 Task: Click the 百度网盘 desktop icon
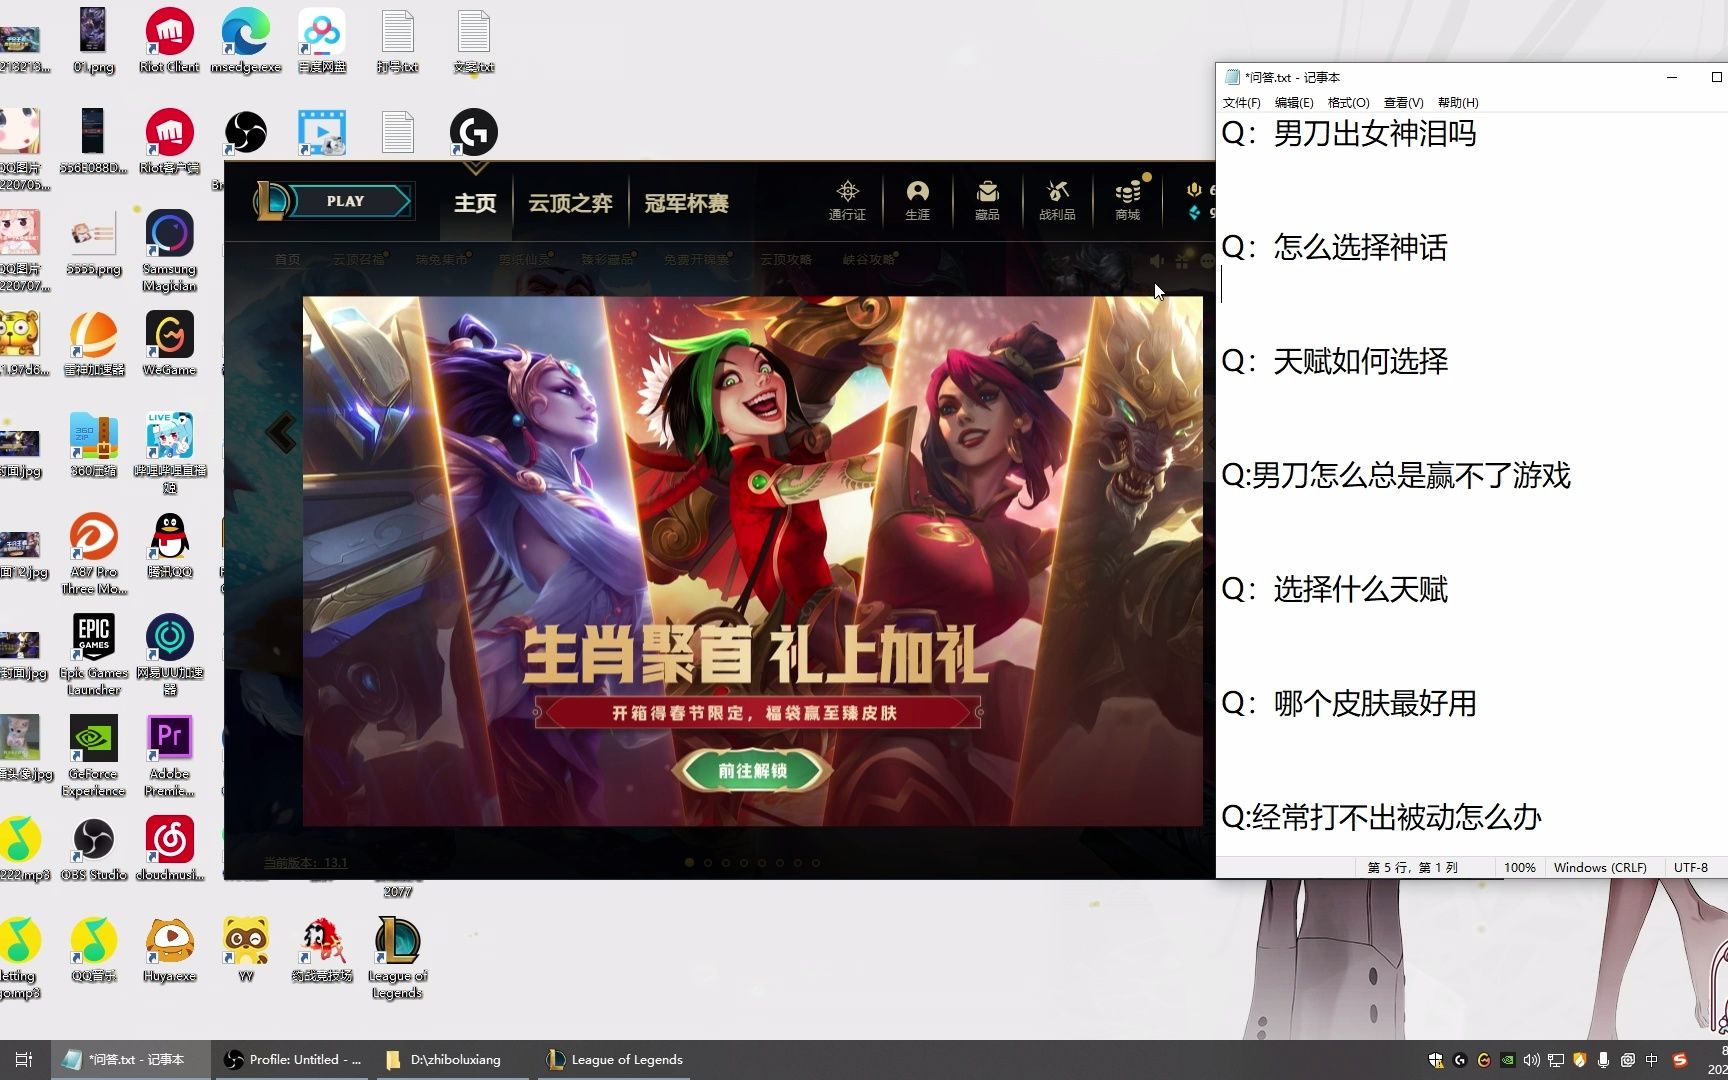tap(322, 41)
